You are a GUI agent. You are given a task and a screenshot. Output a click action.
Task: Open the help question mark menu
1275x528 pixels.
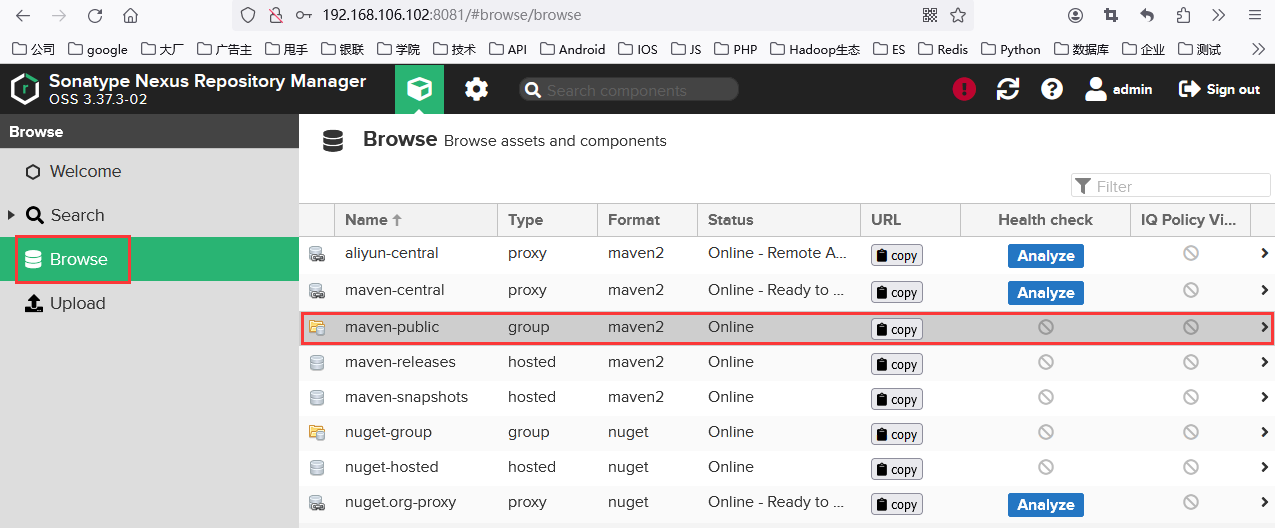1051,89
